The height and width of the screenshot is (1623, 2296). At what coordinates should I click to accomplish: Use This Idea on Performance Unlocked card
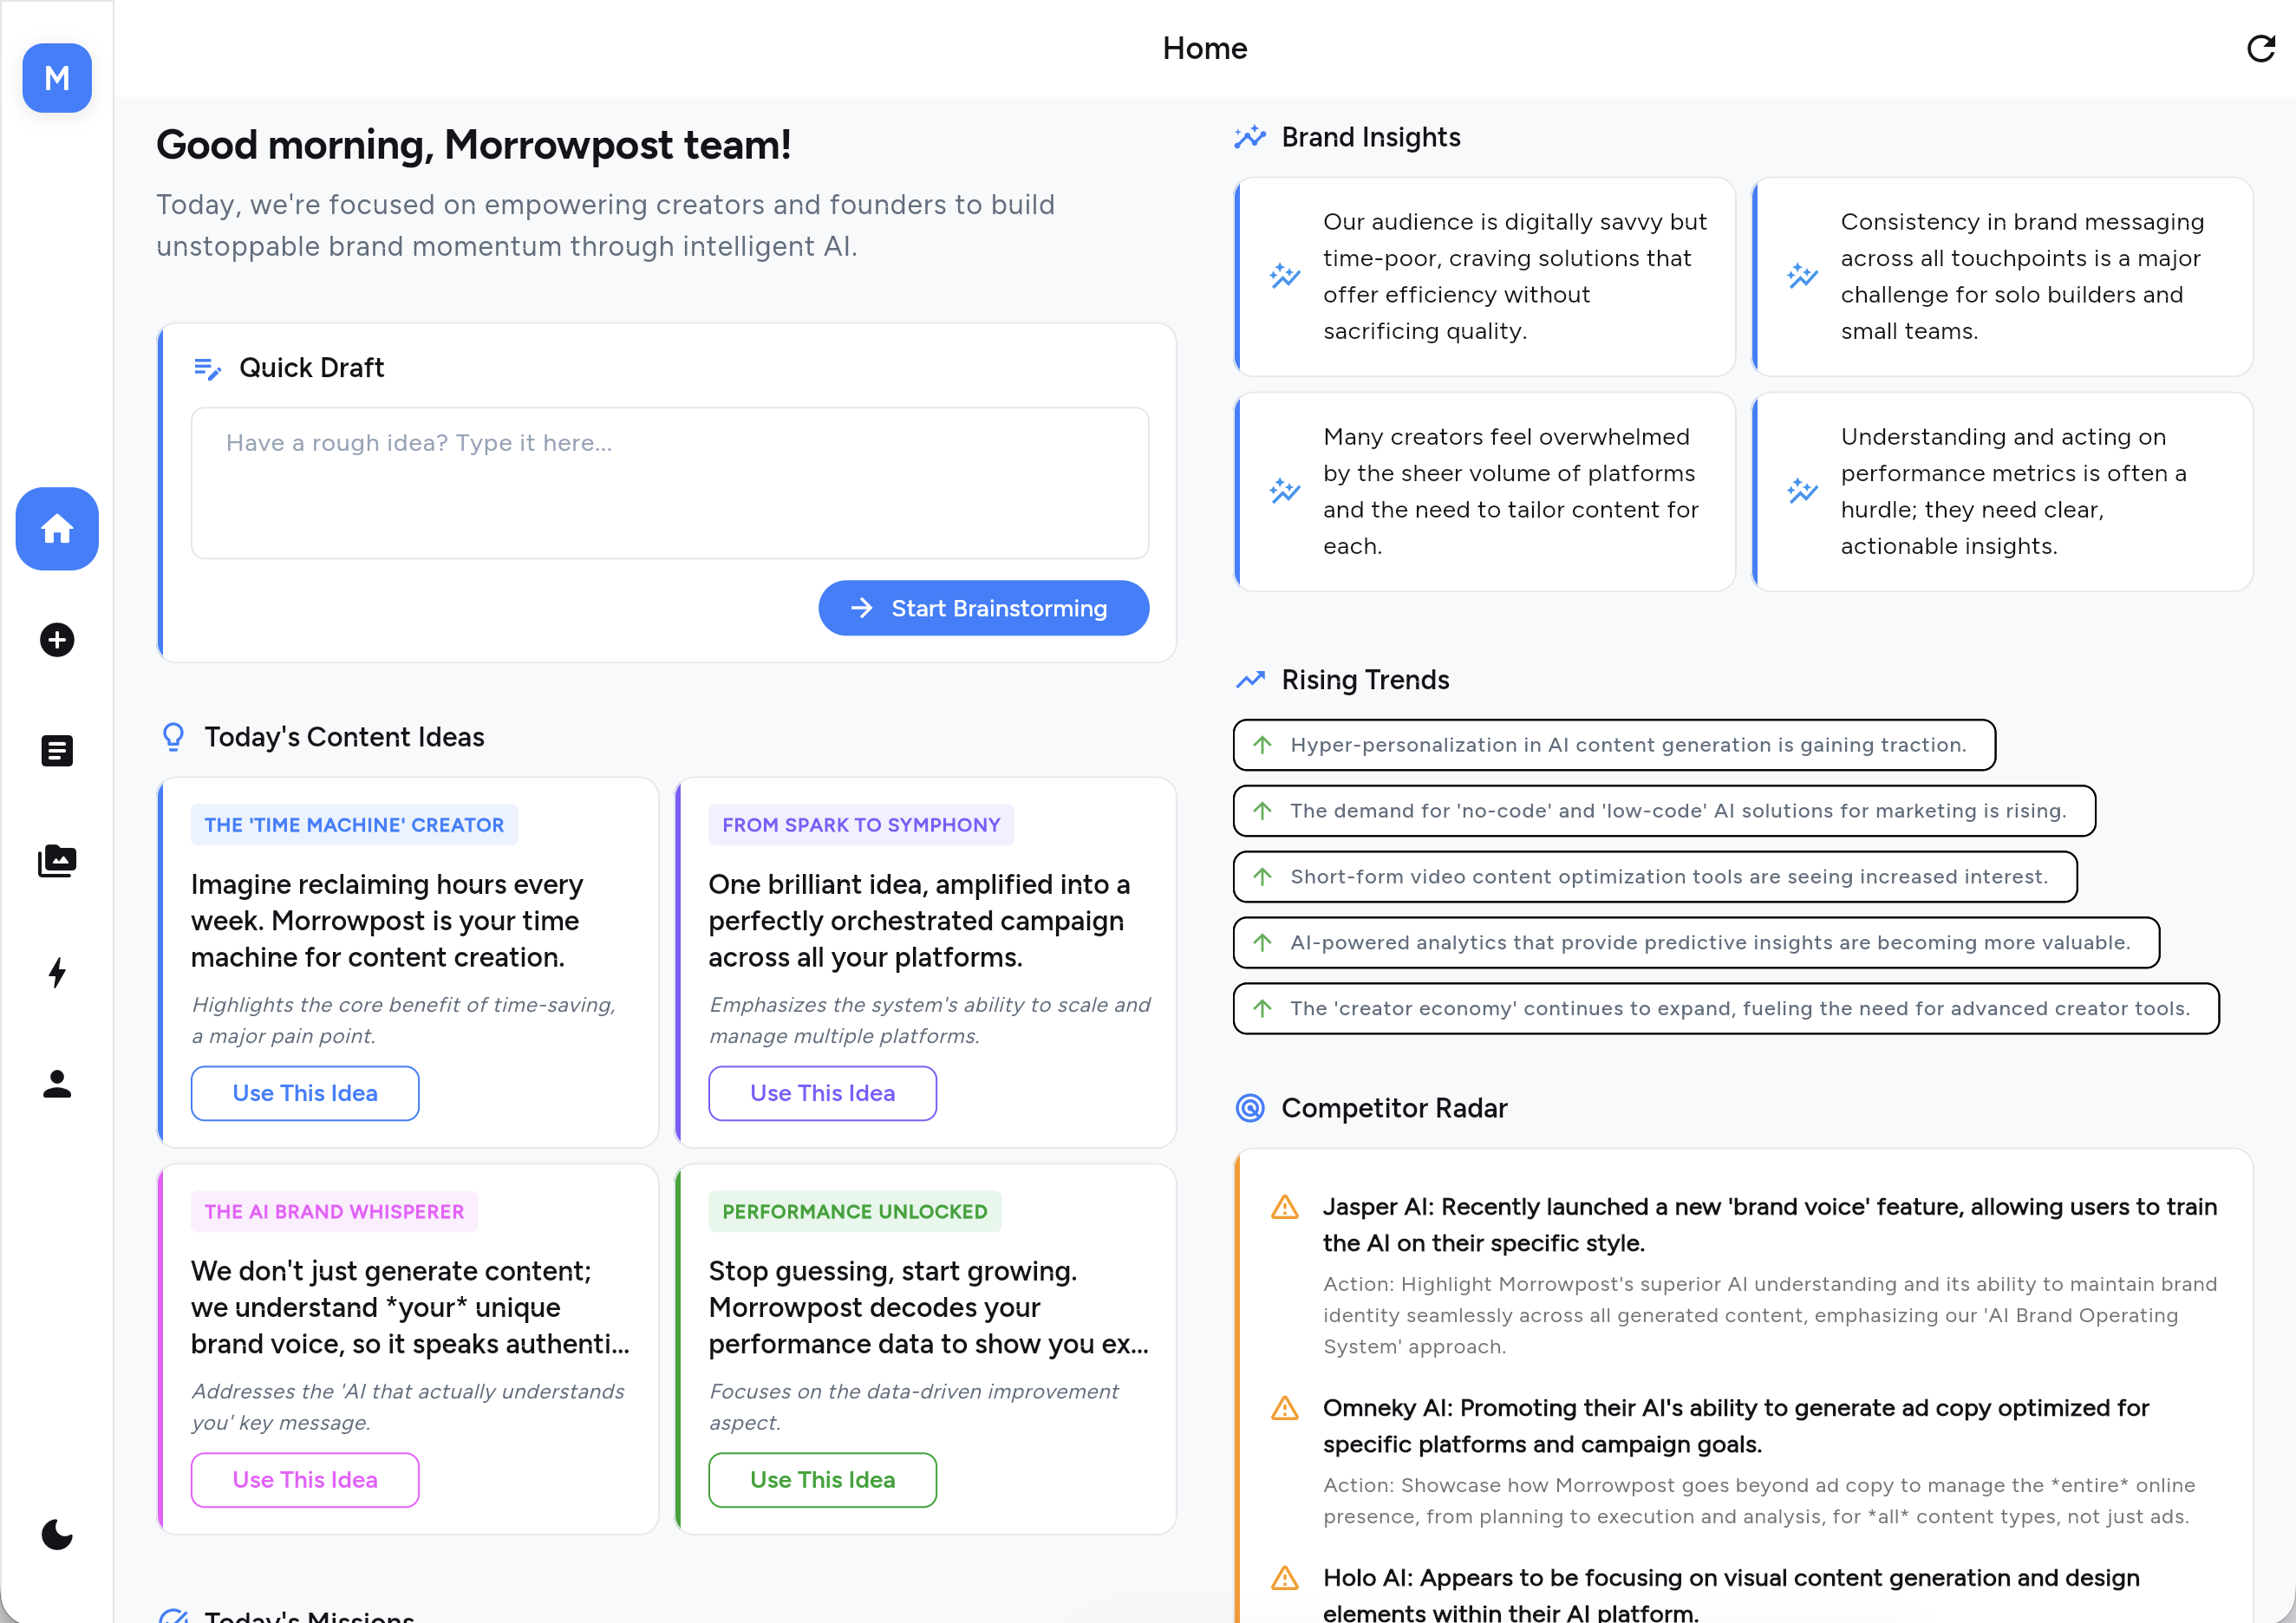822,1479
